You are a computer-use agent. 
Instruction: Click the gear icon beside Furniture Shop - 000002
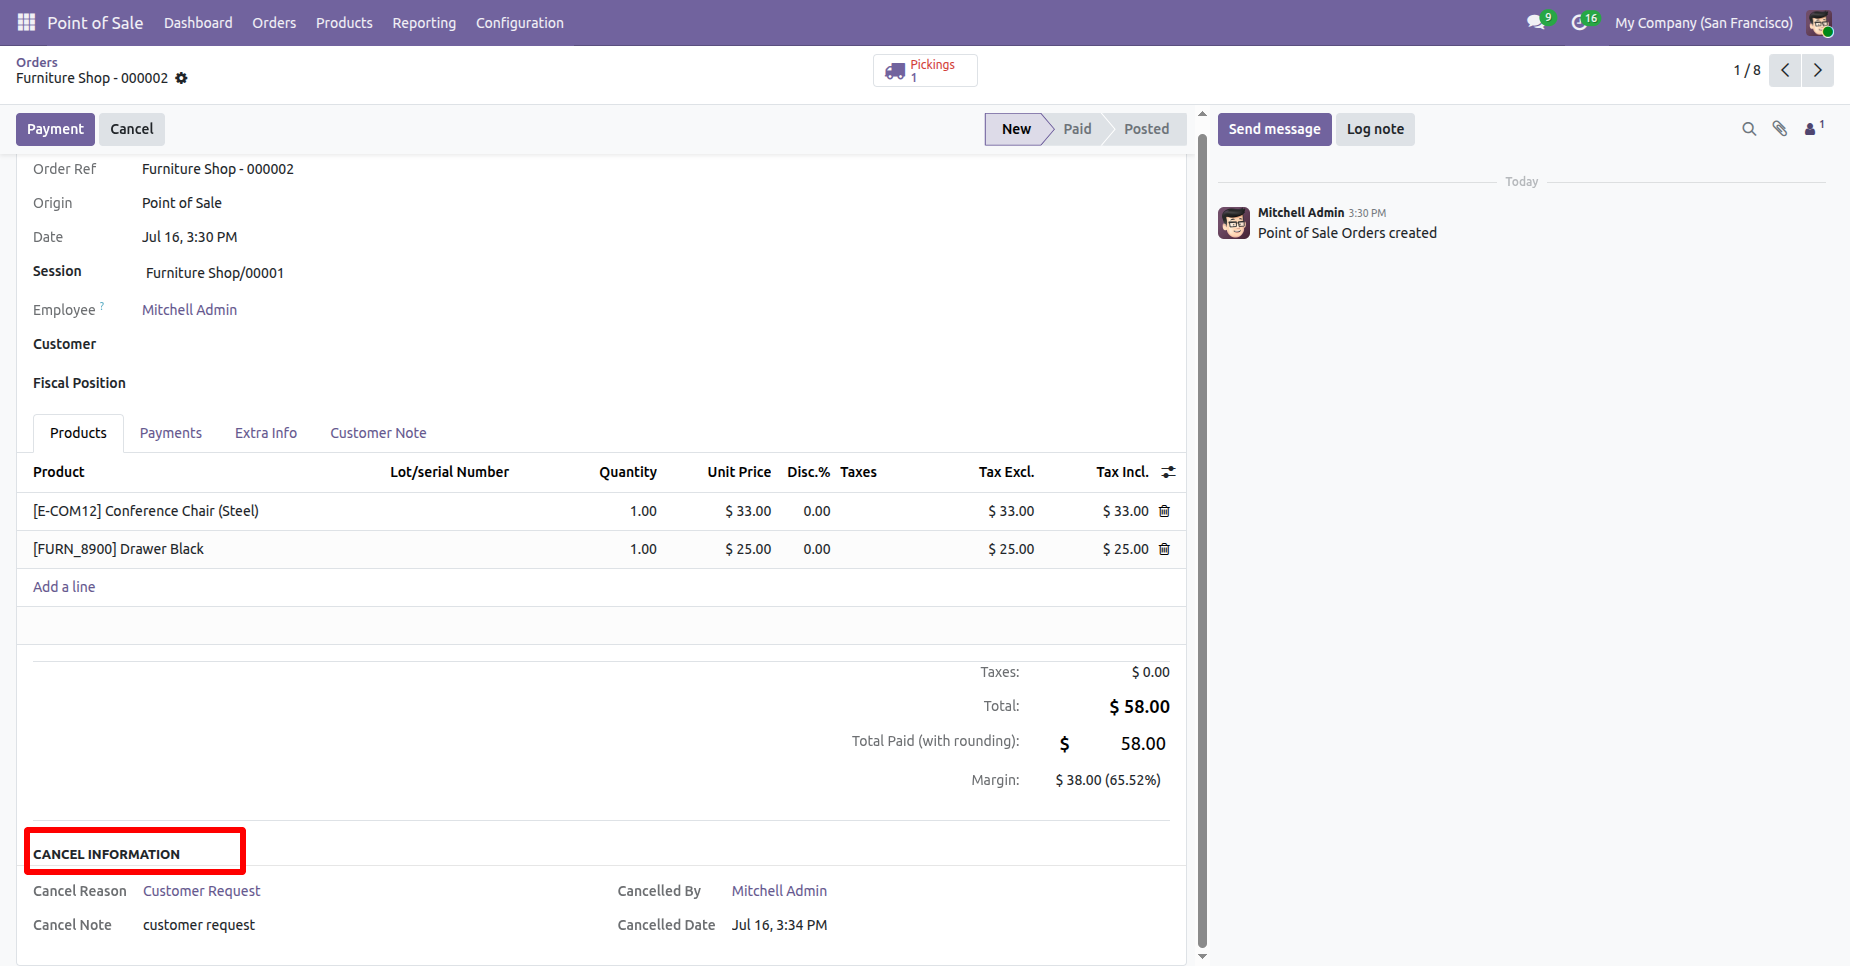pyautogui.click(x=181, y=78)
